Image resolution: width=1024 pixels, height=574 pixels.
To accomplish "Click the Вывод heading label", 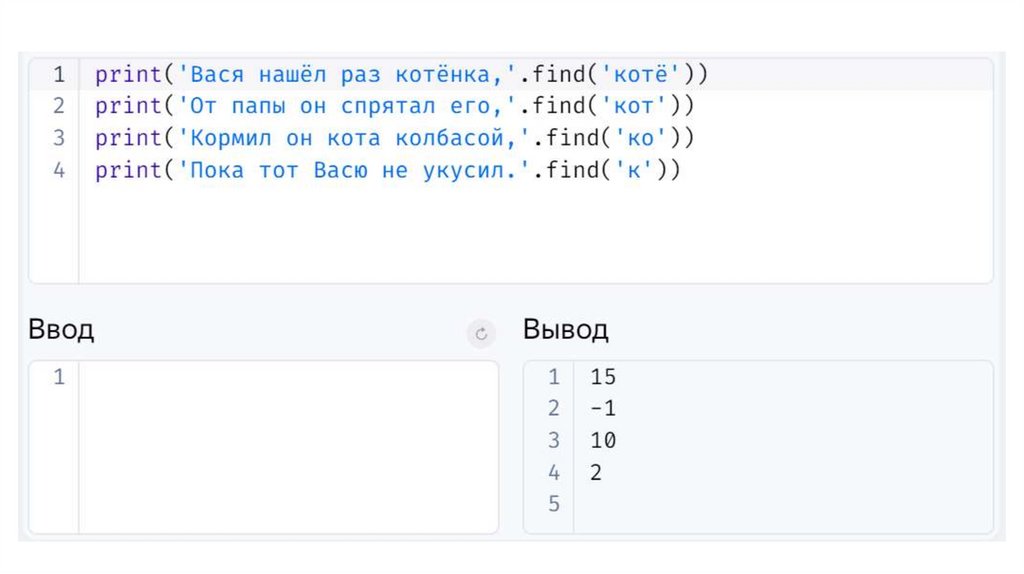I will click(565, 330).
